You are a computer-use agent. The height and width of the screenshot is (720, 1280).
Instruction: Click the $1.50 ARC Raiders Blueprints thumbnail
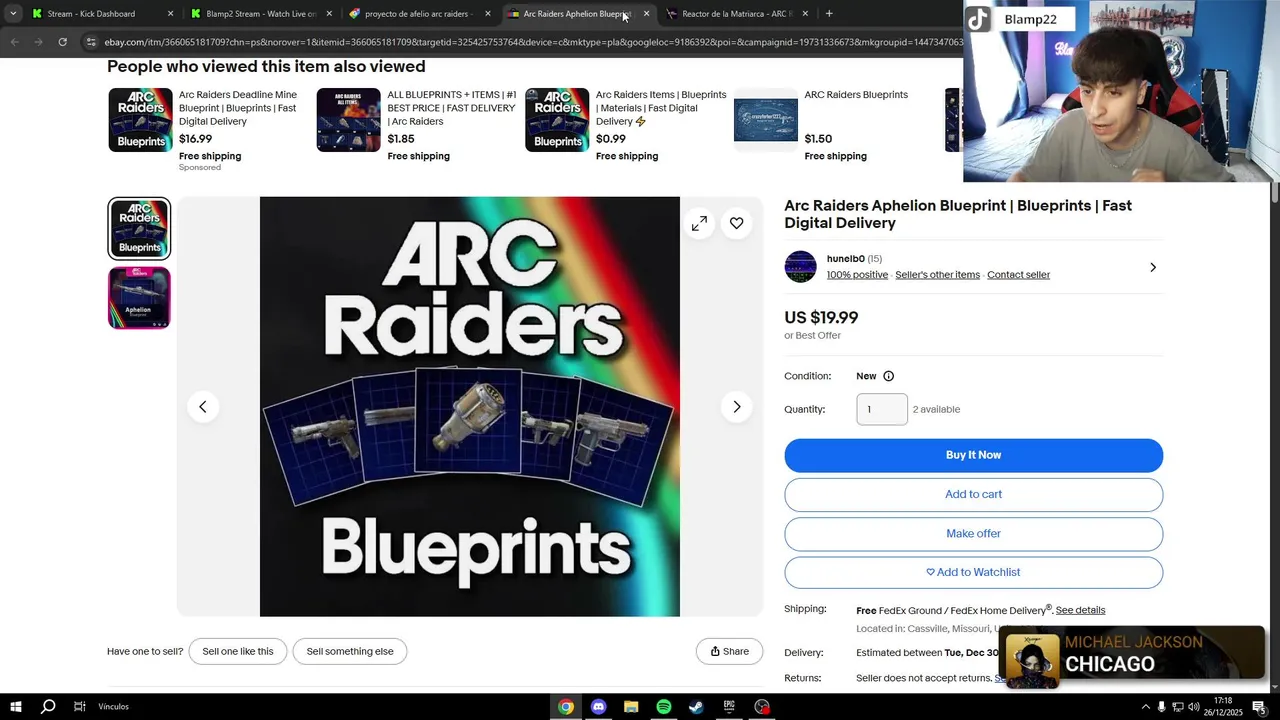pyautogui.click(x=766, y=120)
